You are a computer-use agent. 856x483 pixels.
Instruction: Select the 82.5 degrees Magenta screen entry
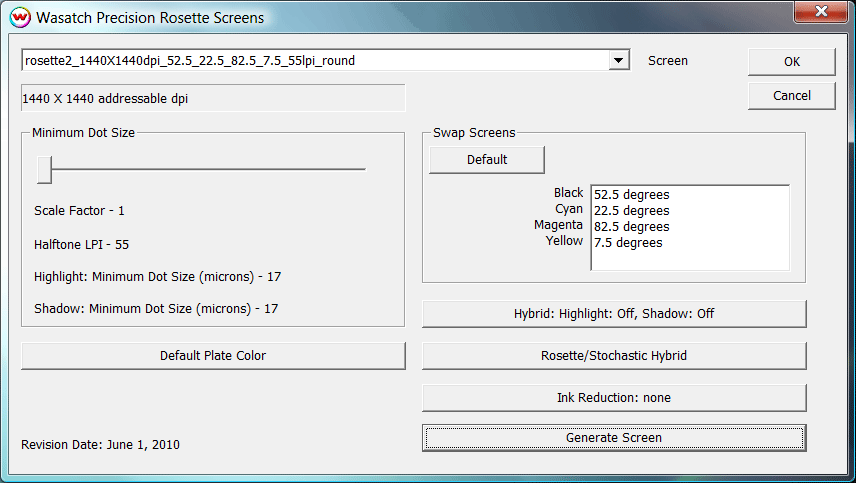[631, 226]
